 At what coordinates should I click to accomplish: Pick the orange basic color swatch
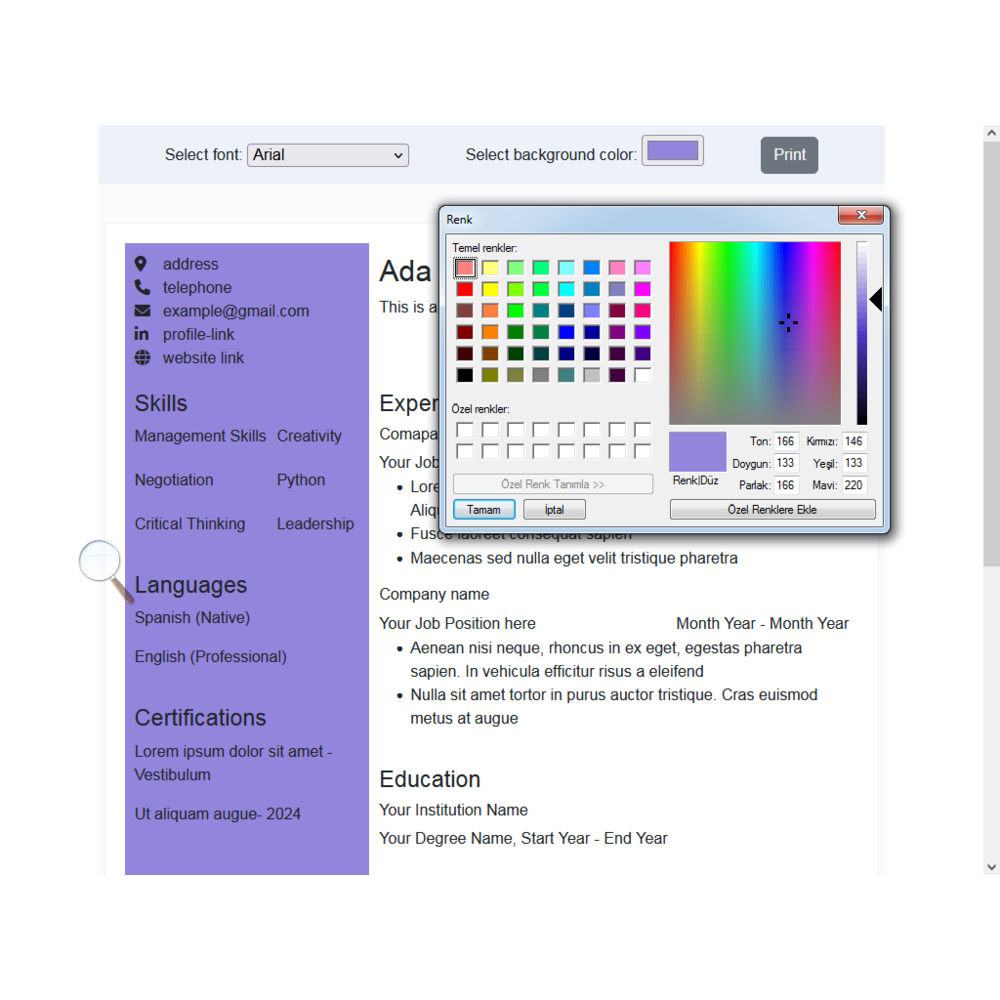click(490, 332)
